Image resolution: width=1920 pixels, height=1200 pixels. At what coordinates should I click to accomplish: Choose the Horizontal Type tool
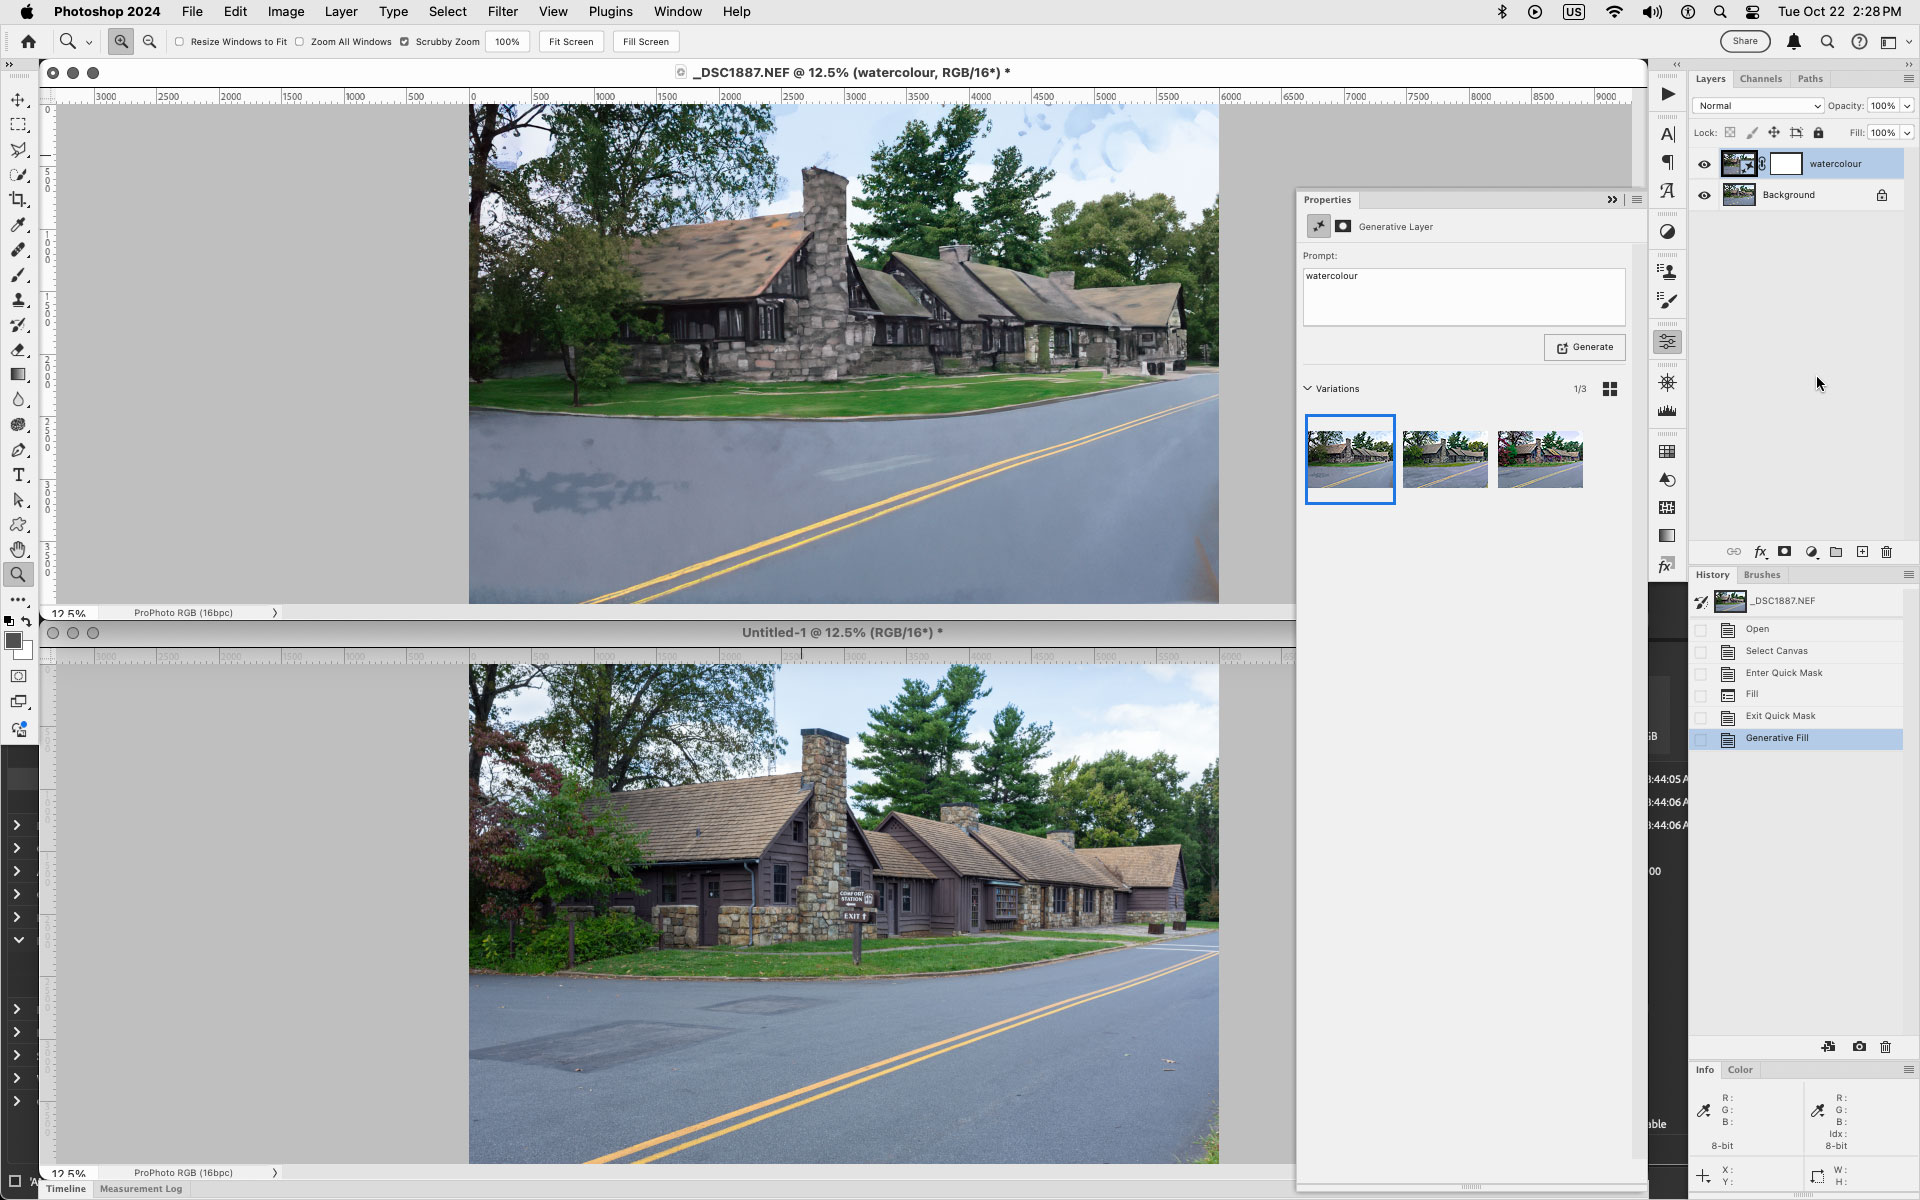coord(18,475)
